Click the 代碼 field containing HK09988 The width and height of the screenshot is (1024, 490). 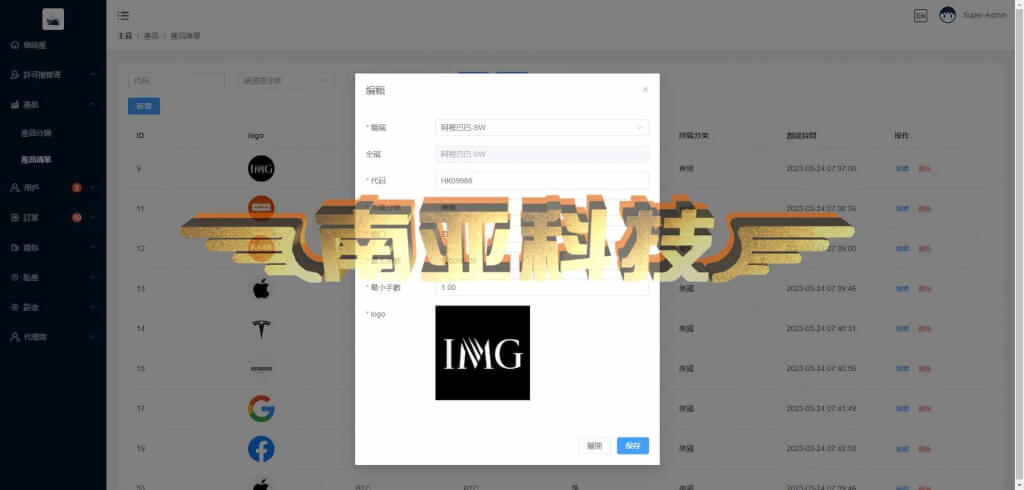(x=542, y=180)
